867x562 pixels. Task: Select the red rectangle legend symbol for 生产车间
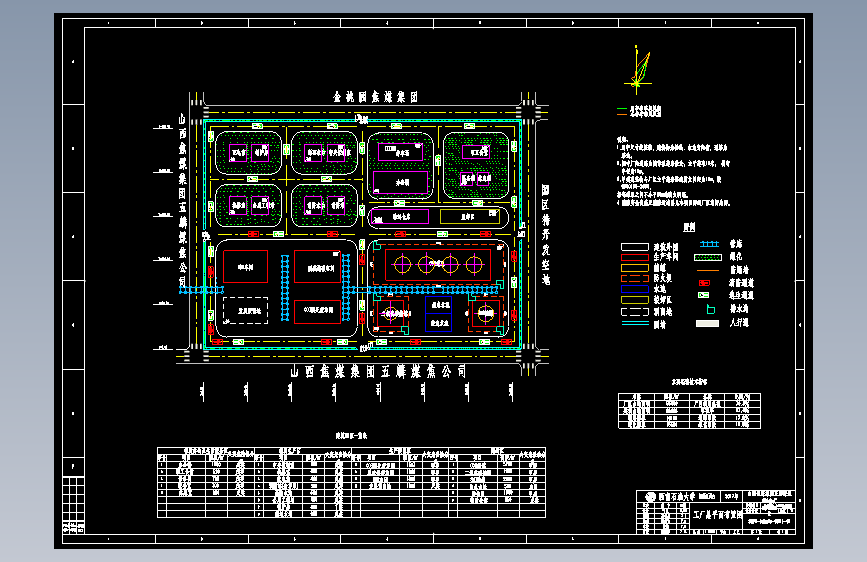635,257
